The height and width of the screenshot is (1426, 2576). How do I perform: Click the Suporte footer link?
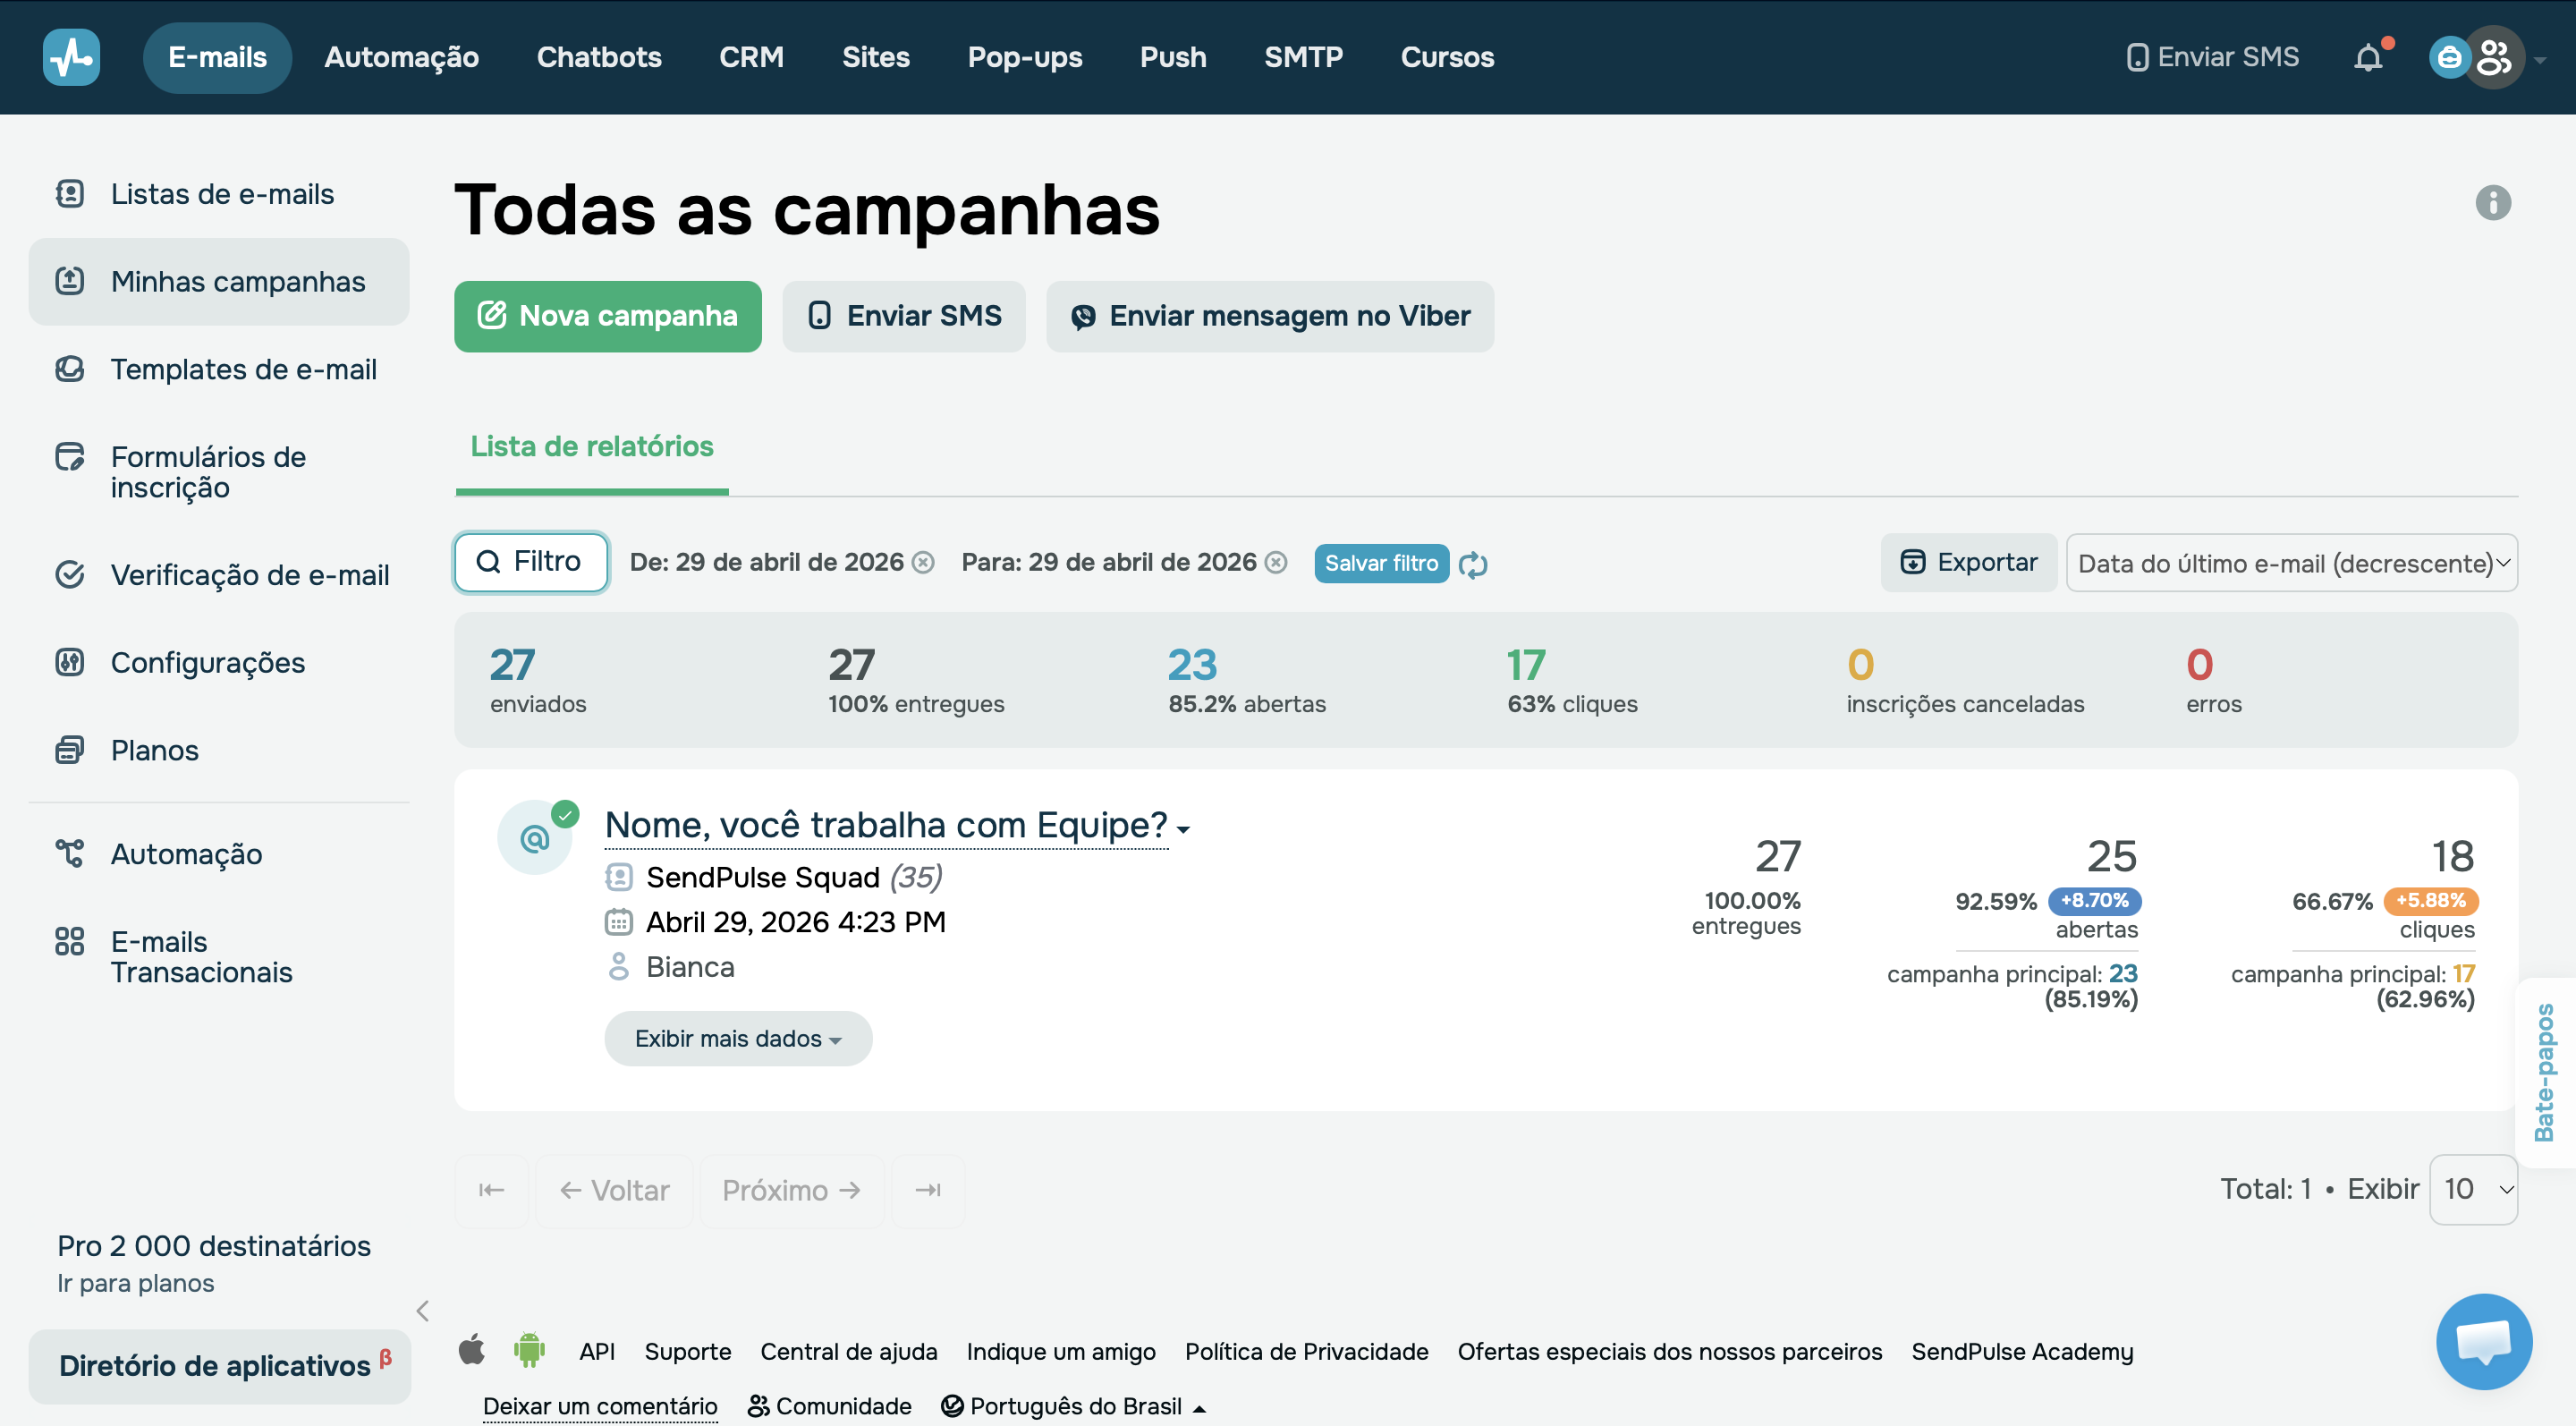(688, 1351)
